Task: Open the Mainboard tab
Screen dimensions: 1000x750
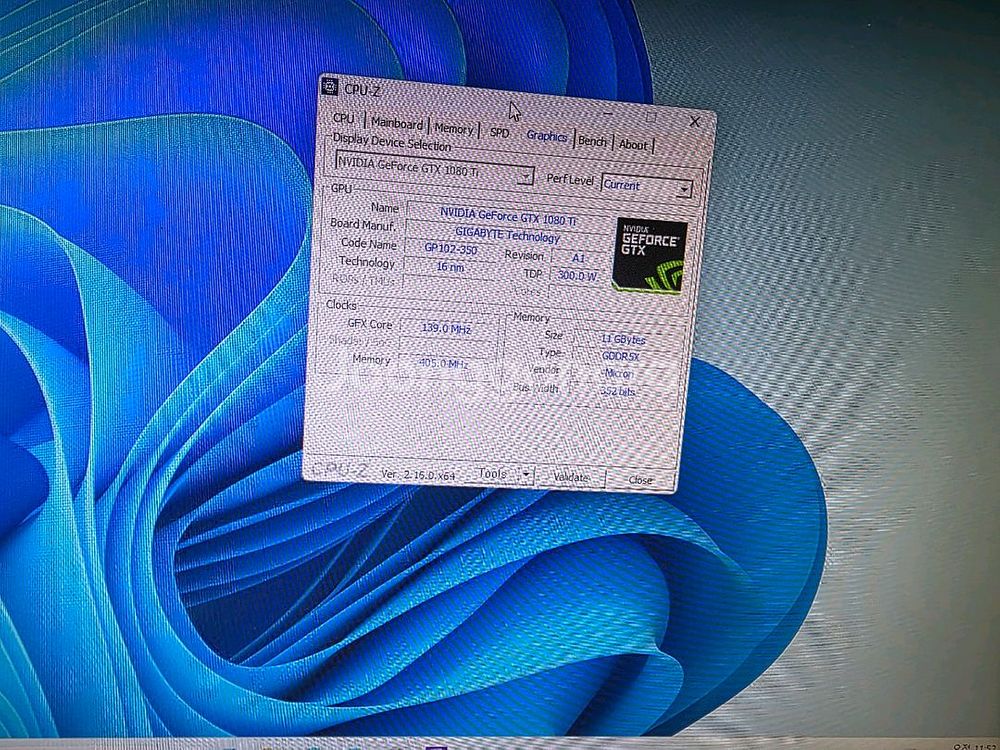Action: (x=397, y=124)
